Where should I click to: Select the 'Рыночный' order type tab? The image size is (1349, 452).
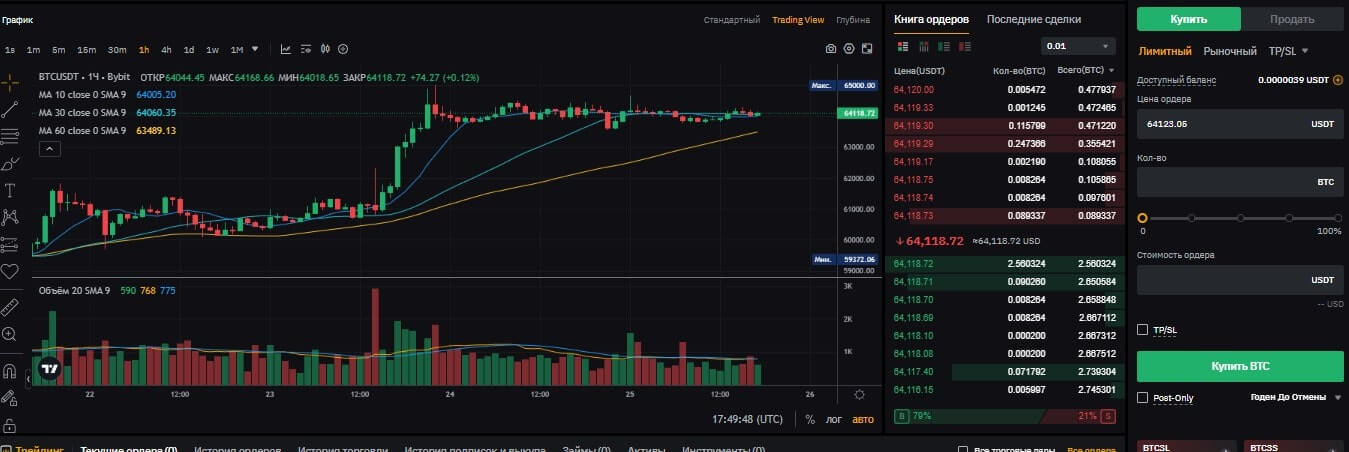[x=1230, y=51]
